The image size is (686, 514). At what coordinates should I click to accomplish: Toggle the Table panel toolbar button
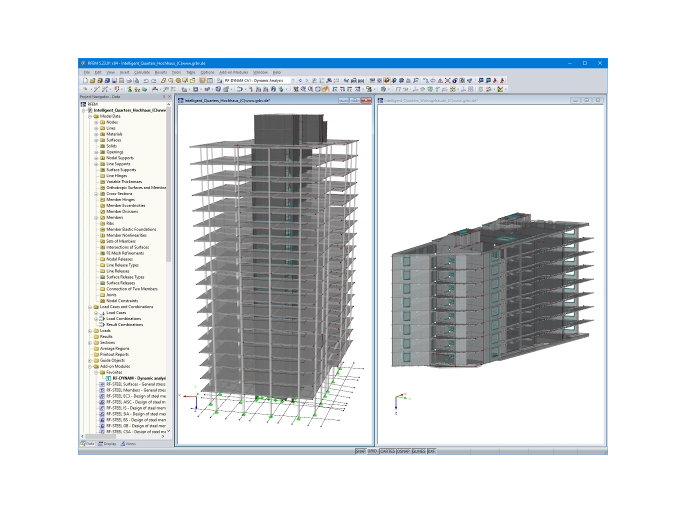tap(210, 80)
